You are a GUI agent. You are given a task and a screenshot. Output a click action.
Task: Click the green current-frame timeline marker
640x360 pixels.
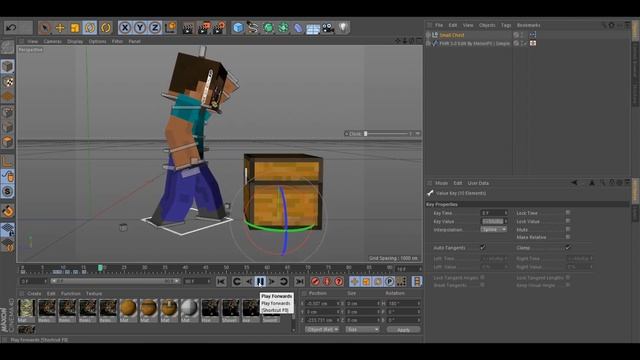coord(100,268)
